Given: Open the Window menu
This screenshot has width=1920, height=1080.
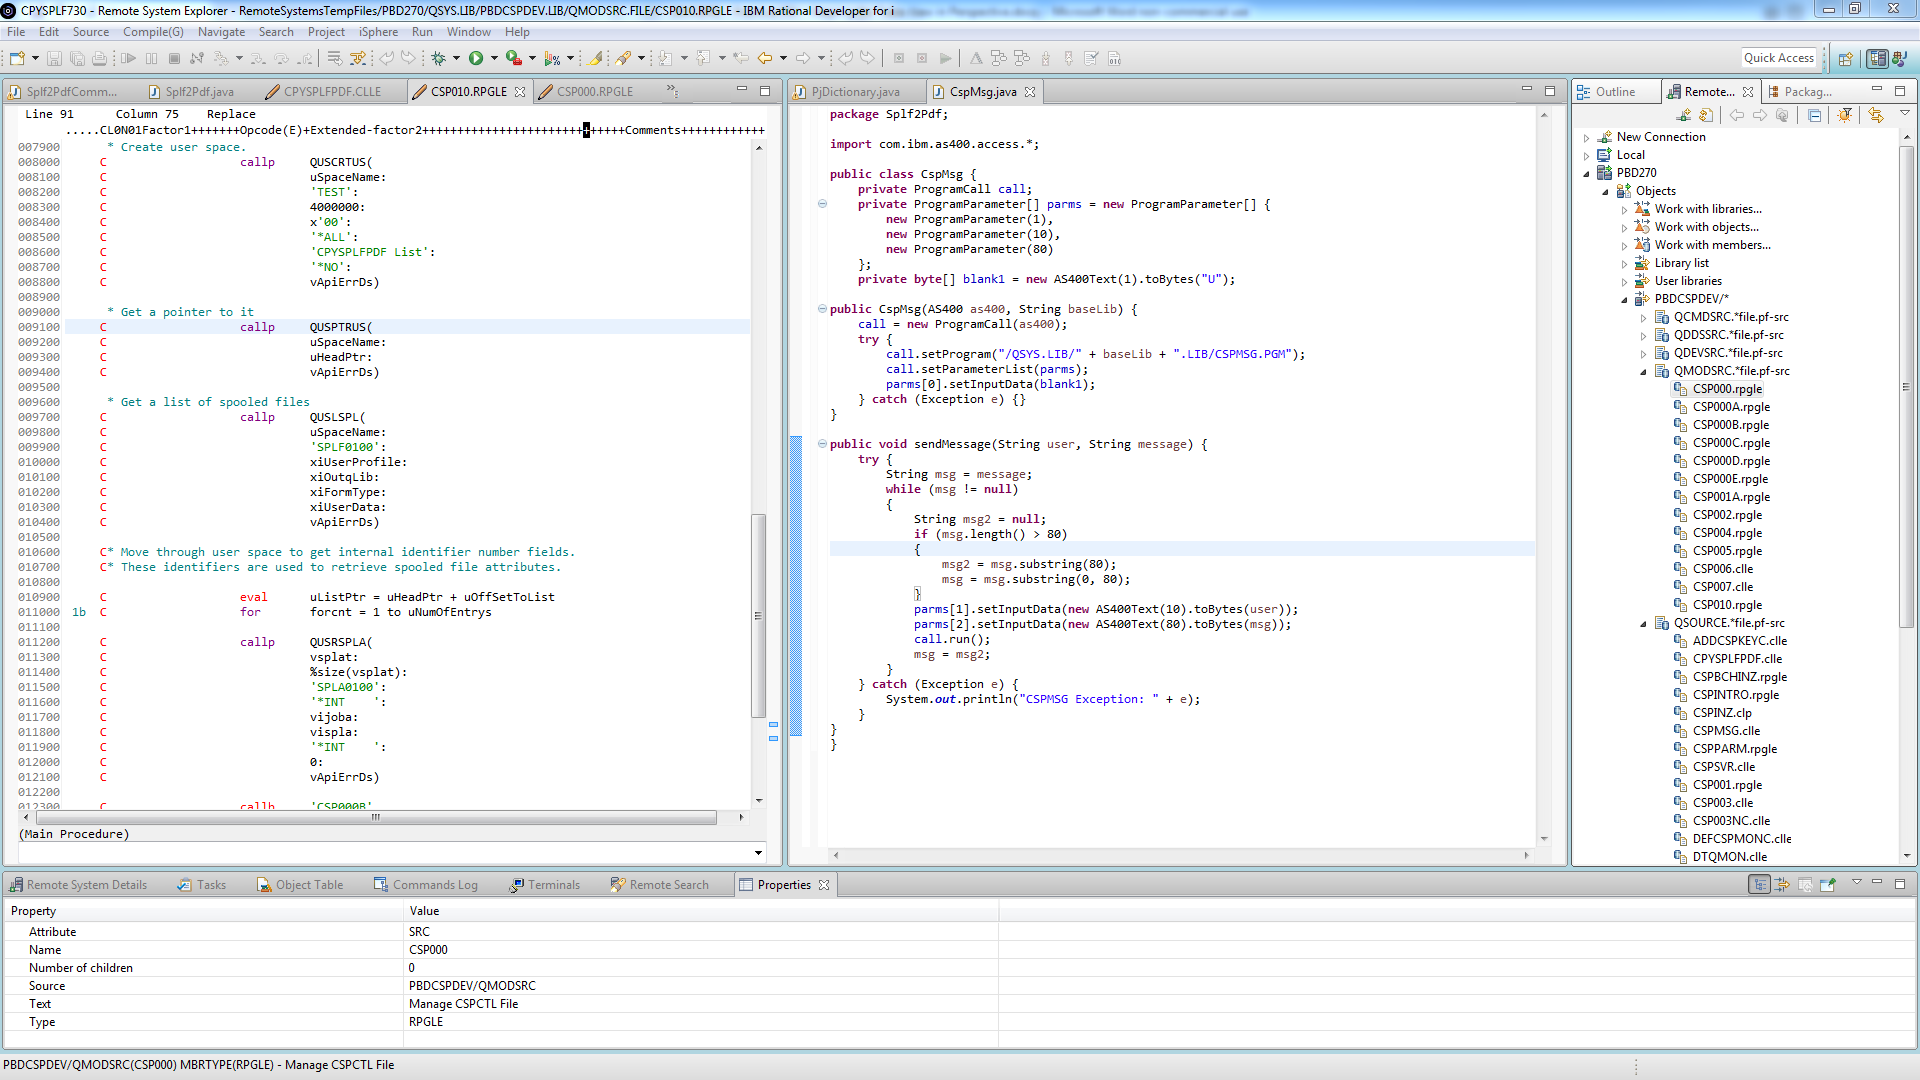Looking at the screenshot, I should coord(468,32).
